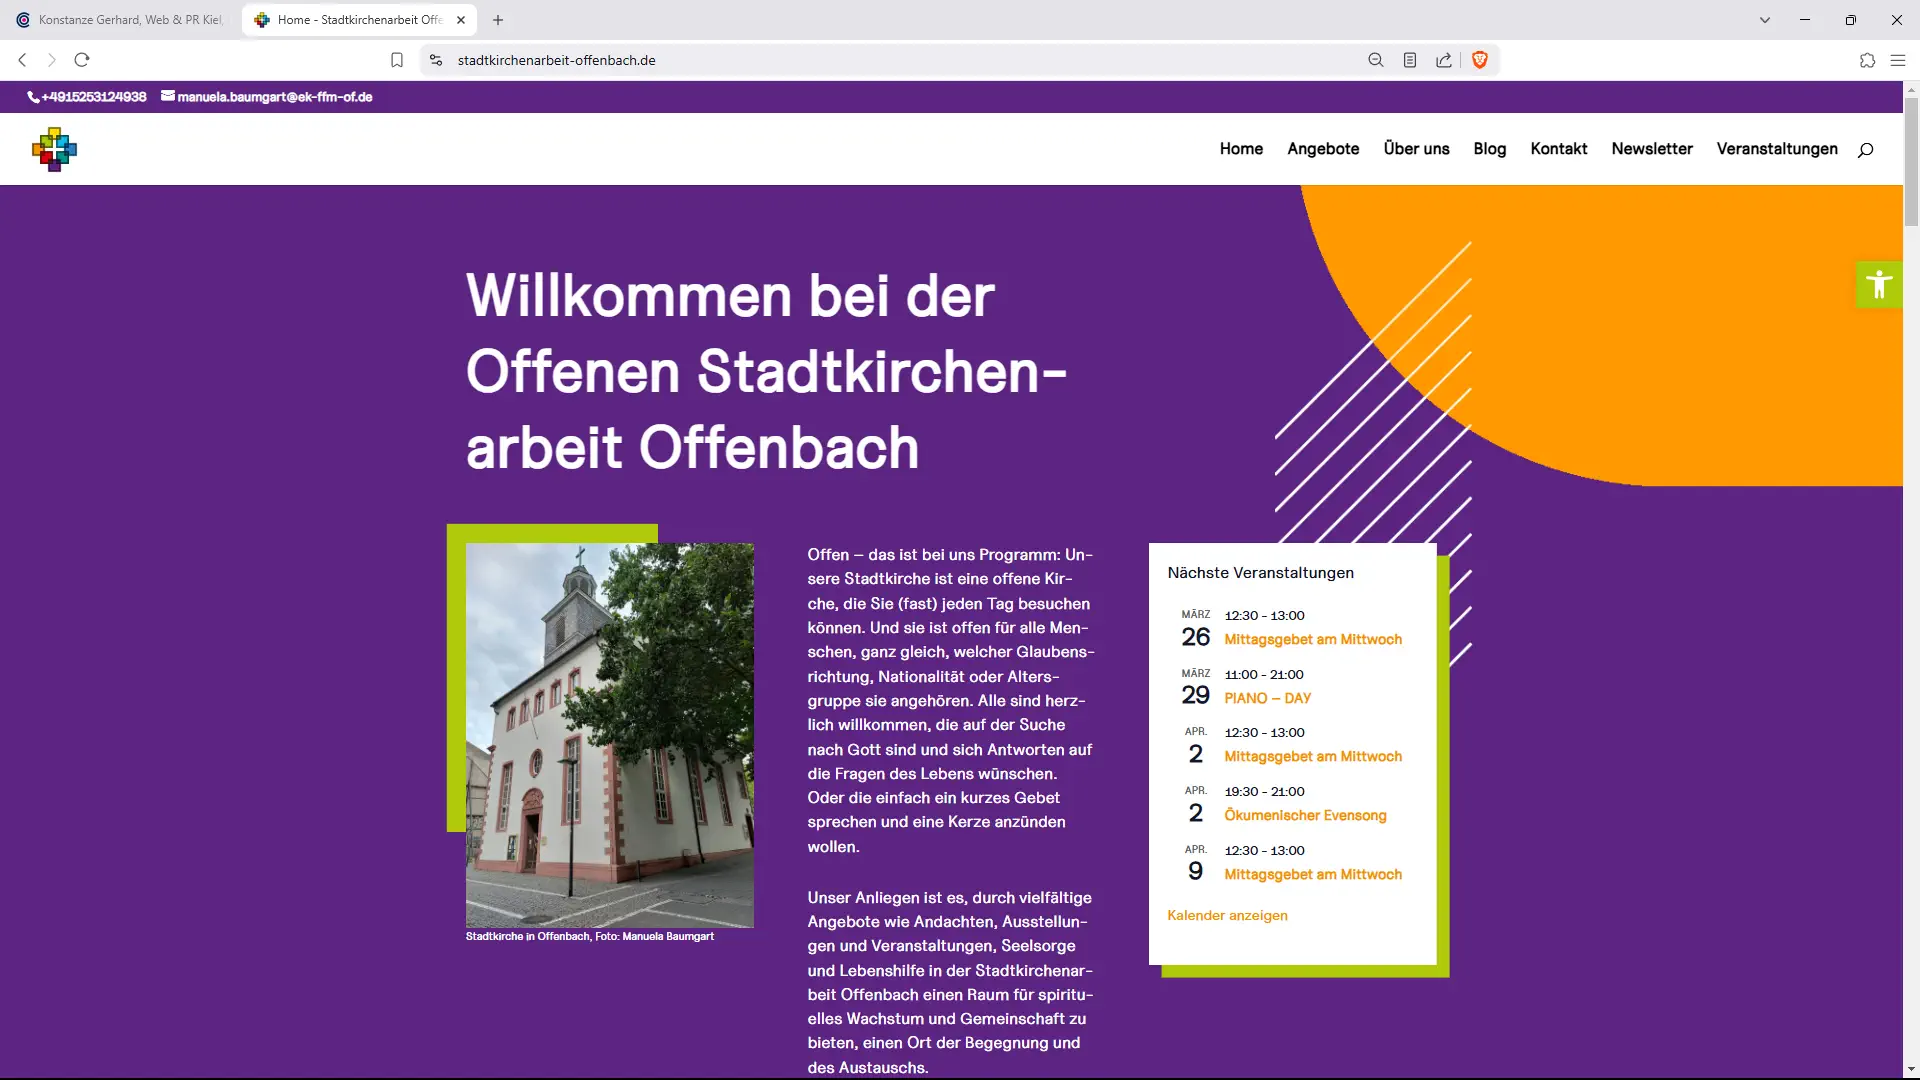The height and width of the screenshot is (1080, 1920).
Task: Click the site search magnifier icon
Action: pos(1865,150)
